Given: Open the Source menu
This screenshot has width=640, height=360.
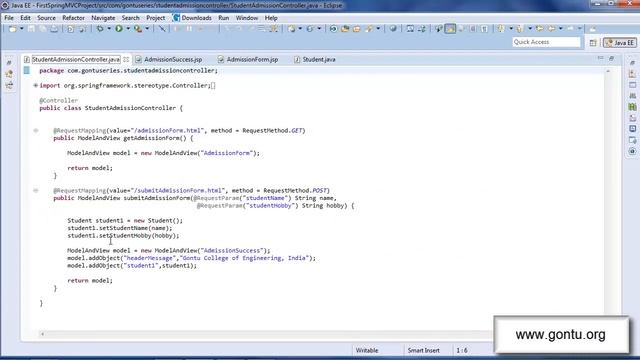Looking at the screenshot, I should click(46, 18).
